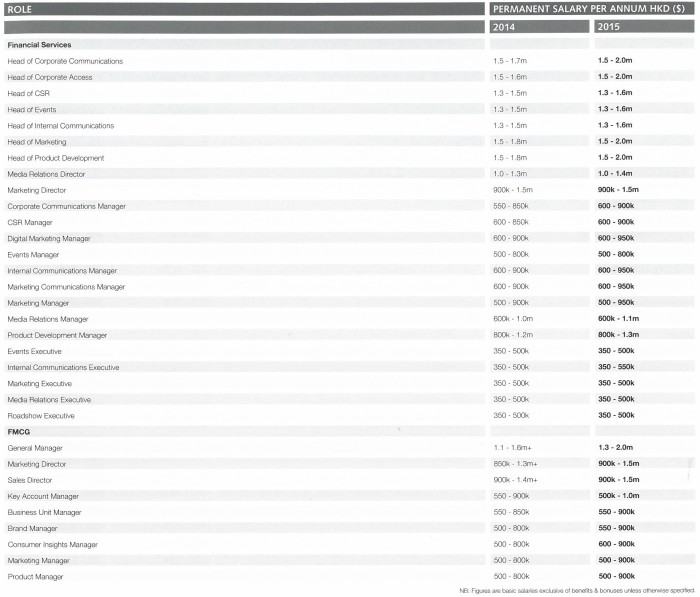This screenshot has width=700, height=597.
Task: Click the CSR Manager role name
Action: 29,222
